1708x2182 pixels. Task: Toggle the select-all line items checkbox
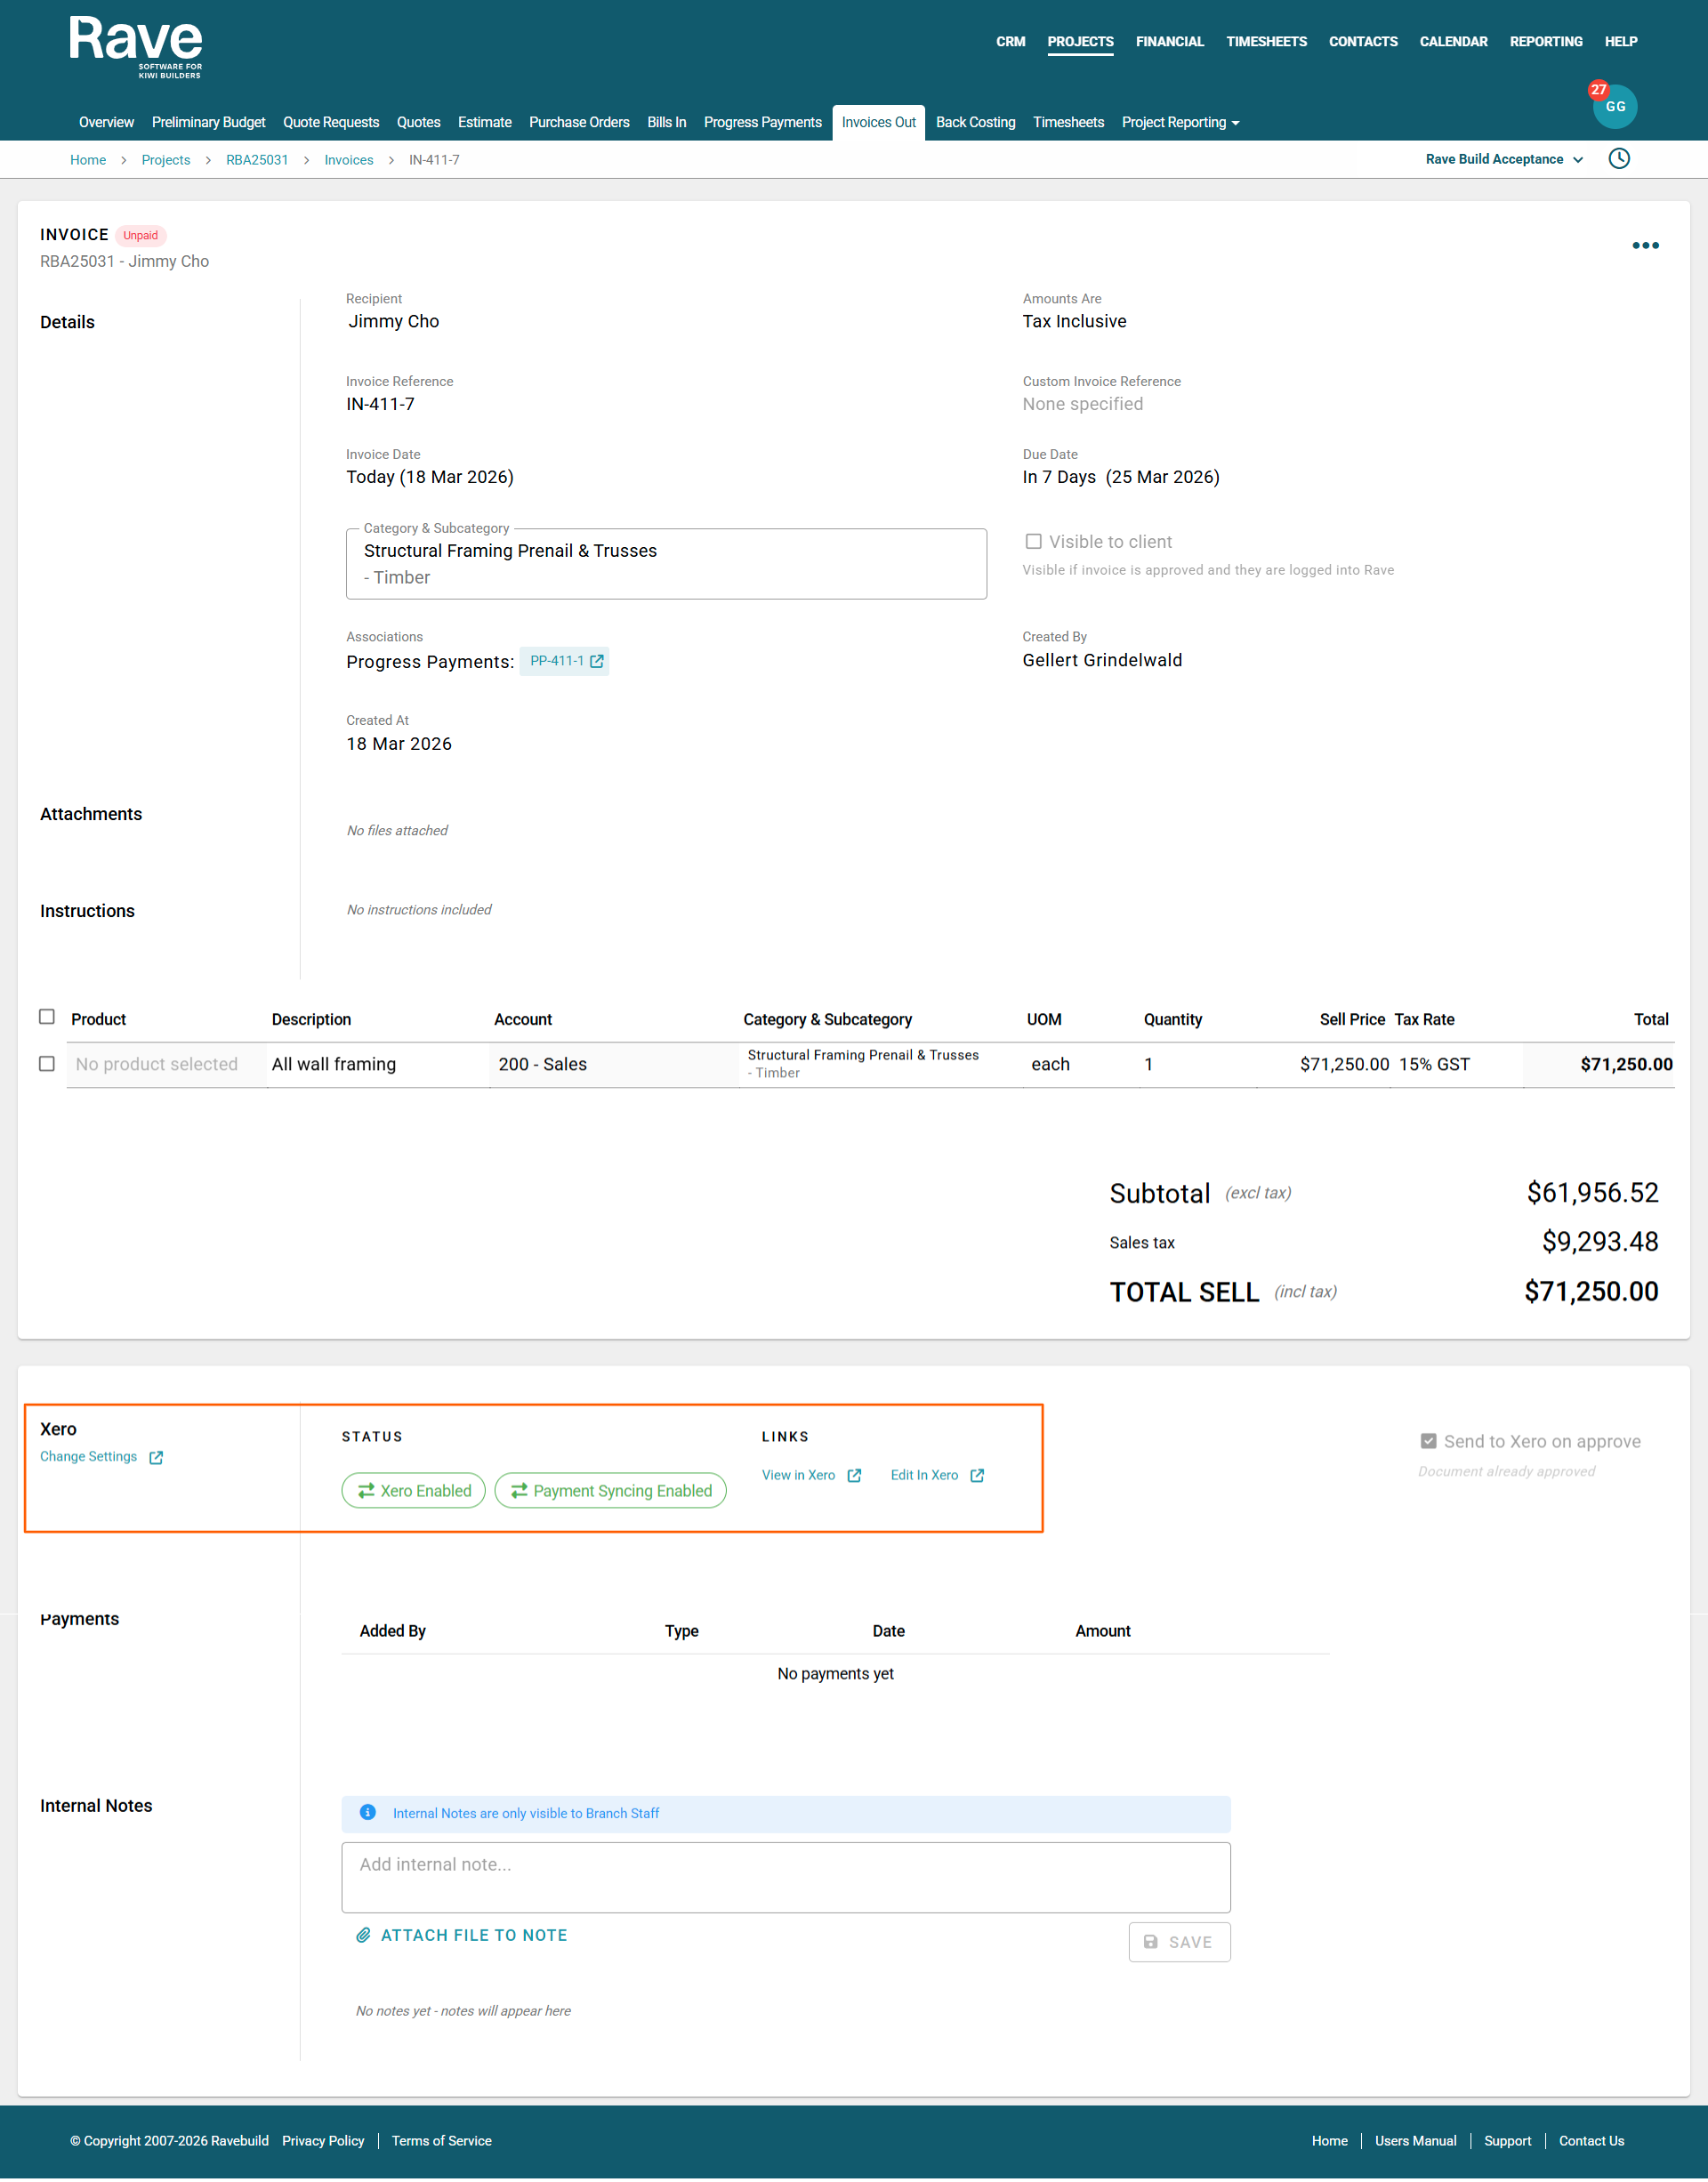(46, 1017)
